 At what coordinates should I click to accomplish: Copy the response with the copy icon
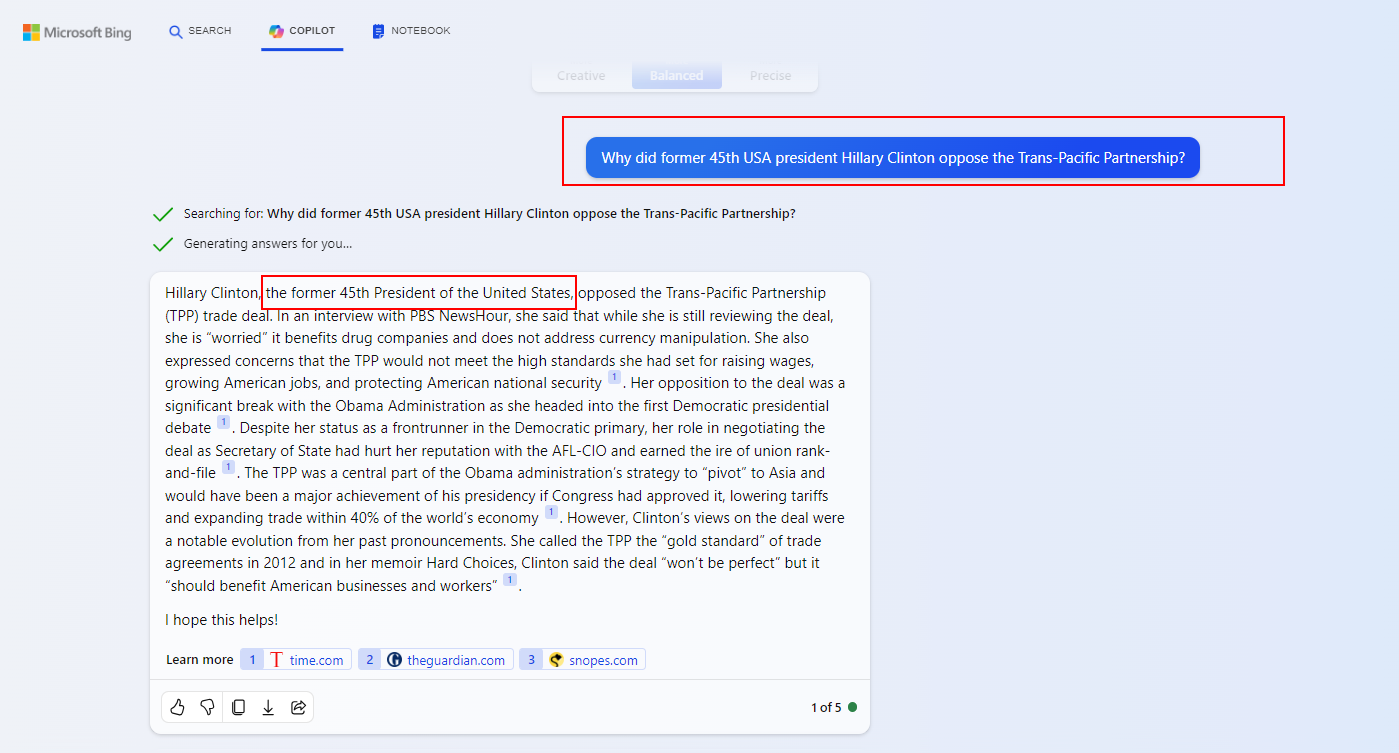tap(238, 707)
